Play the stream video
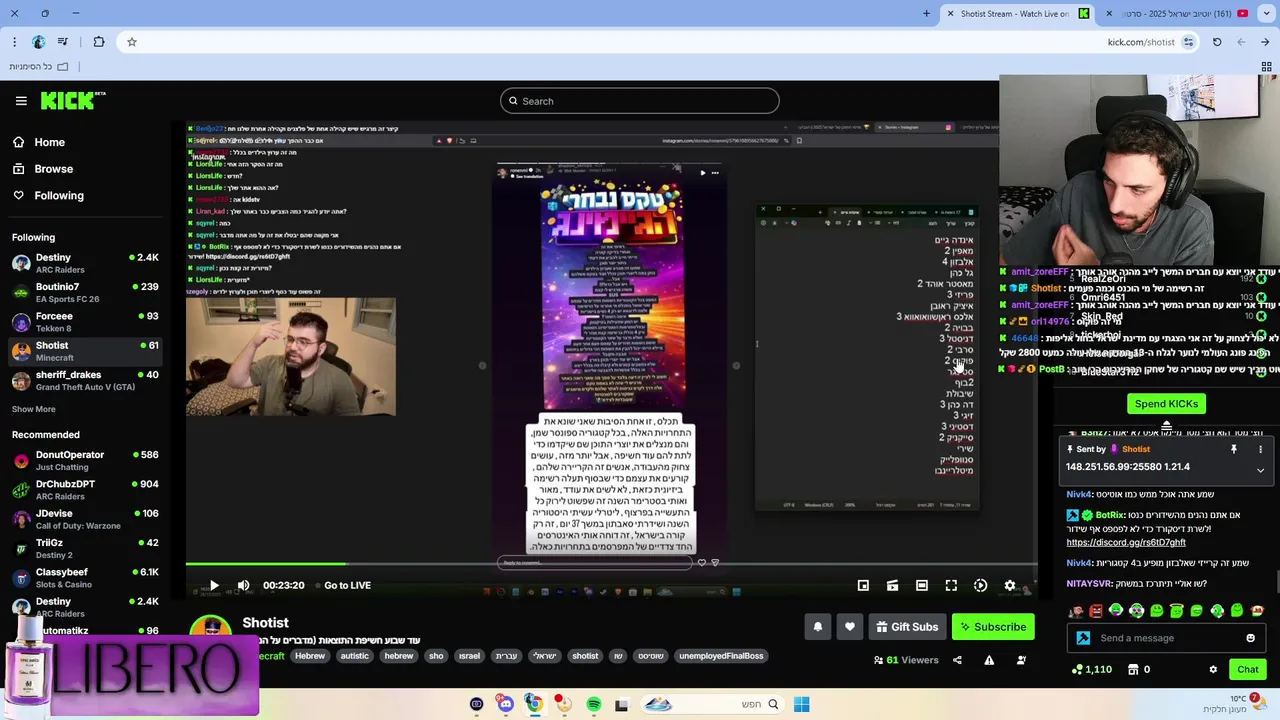The width and height of the screenshot is (1280, 720). (x=214, y=585)
